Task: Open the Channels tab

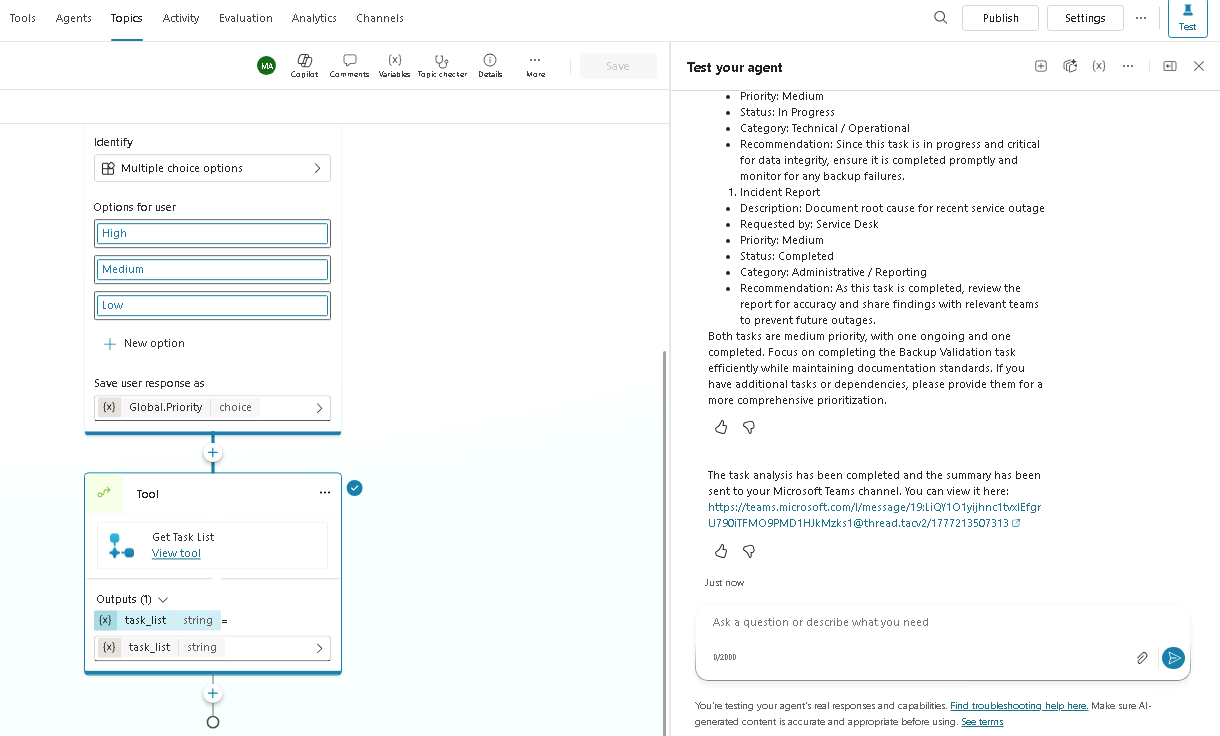Action: point(380,18)
